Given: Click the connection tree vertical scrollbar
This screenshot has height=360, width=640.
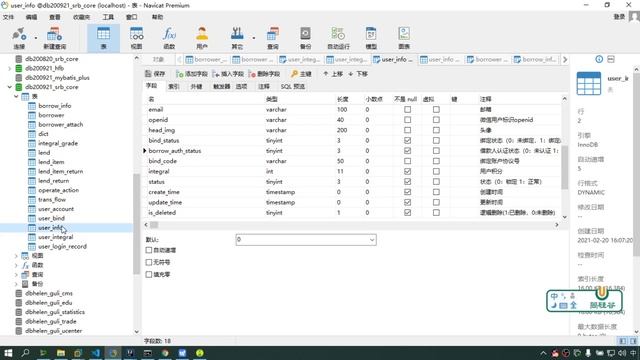Looking at the screenshot, I should 136,224.
